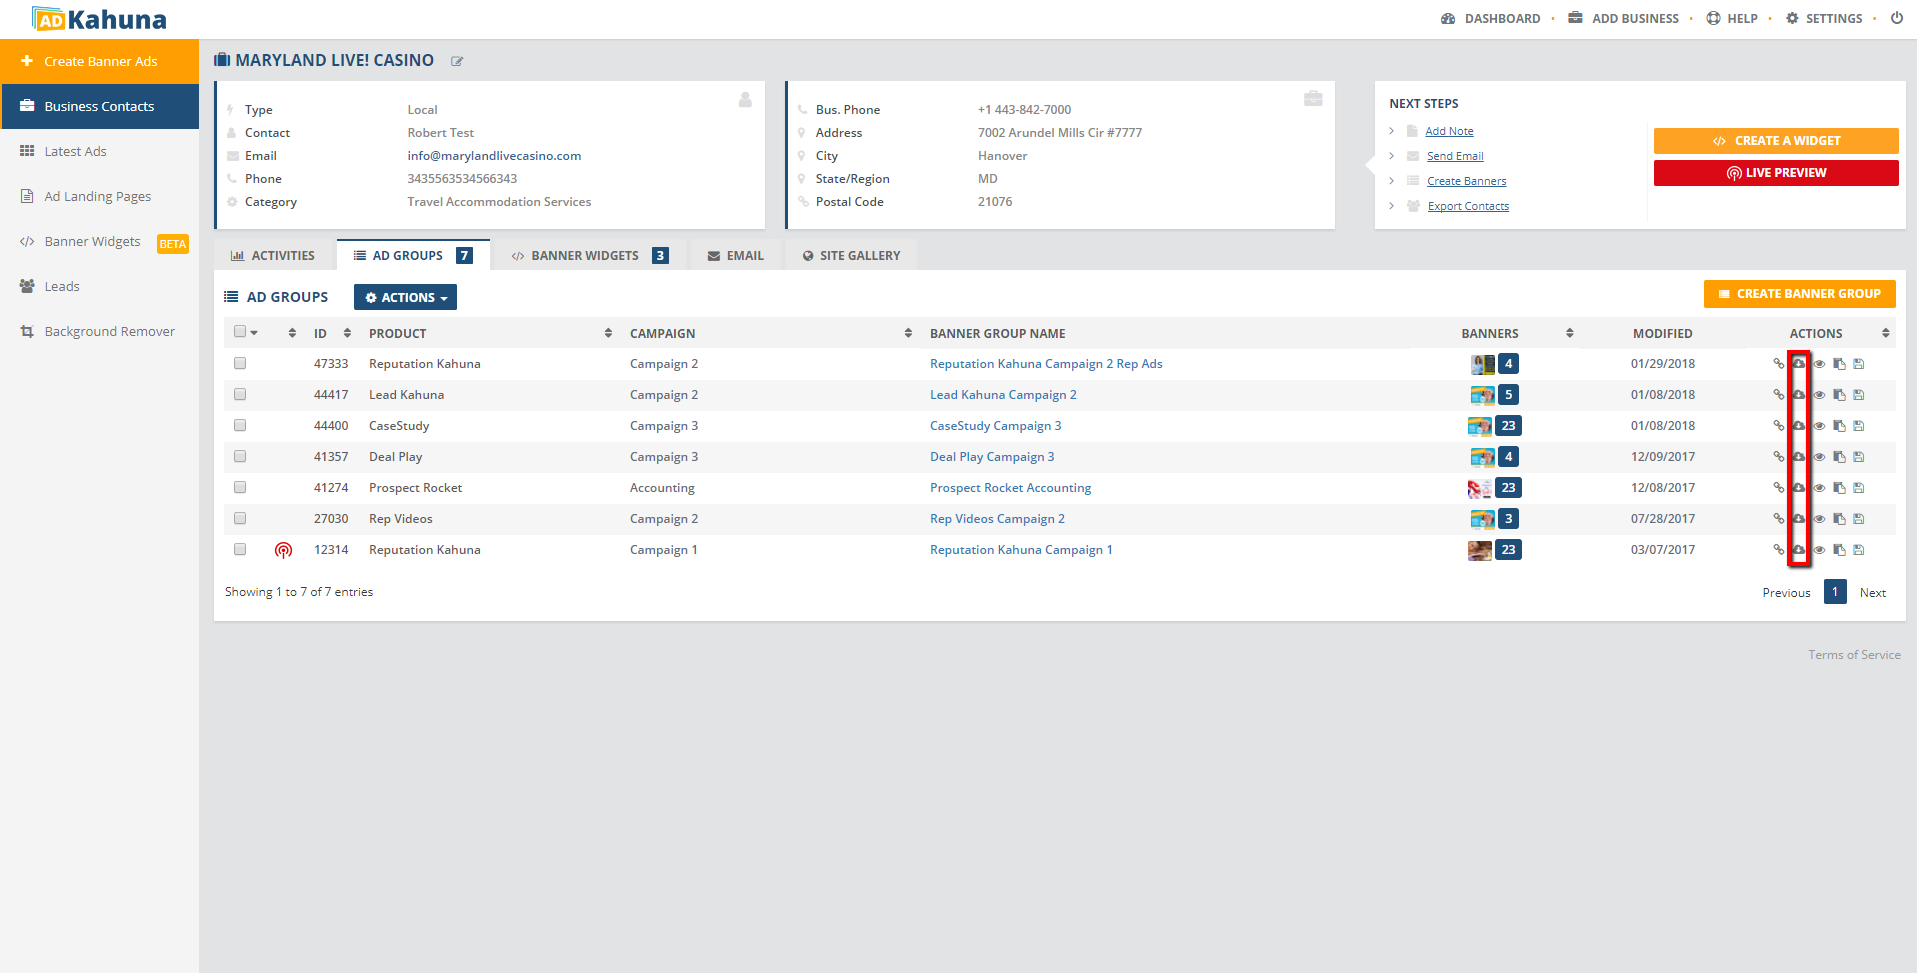
Task: Click the link icon in the CaseStudy row
Action: (x=1778, y=426)
